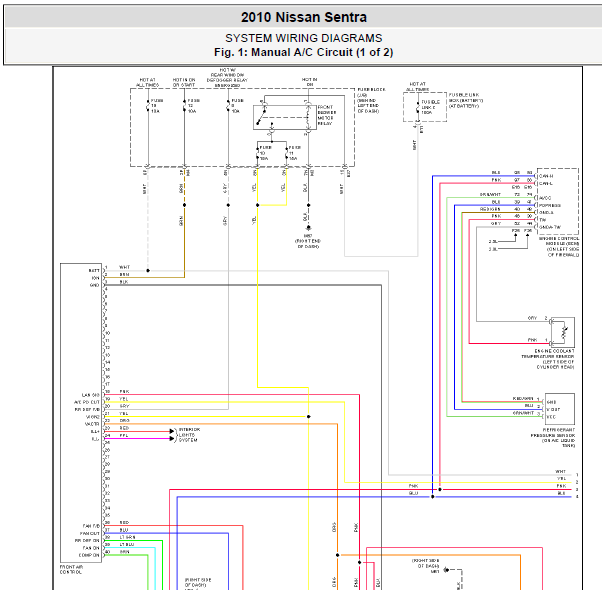
Task: Click the 'FUSIBLE LINK BOX (BATTERY)' label
Action: tap(466, 98)
